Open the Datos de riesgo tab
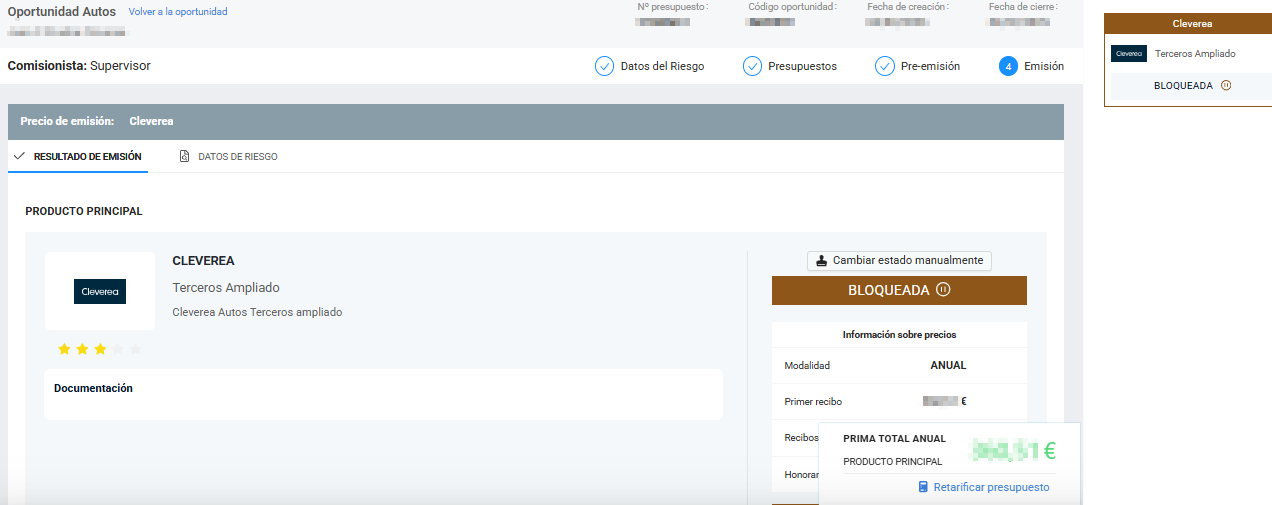 pyautogui.click(x=228, y=156)
